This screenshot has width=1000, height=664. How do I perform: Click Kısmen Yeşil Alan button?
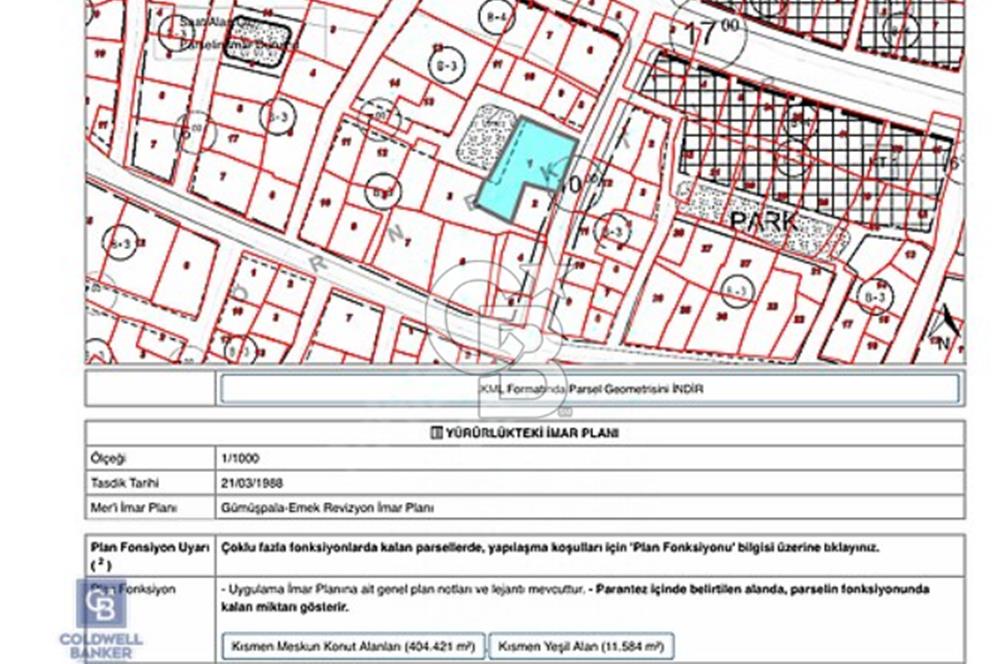pyautogui.click(x=581, y=646)
